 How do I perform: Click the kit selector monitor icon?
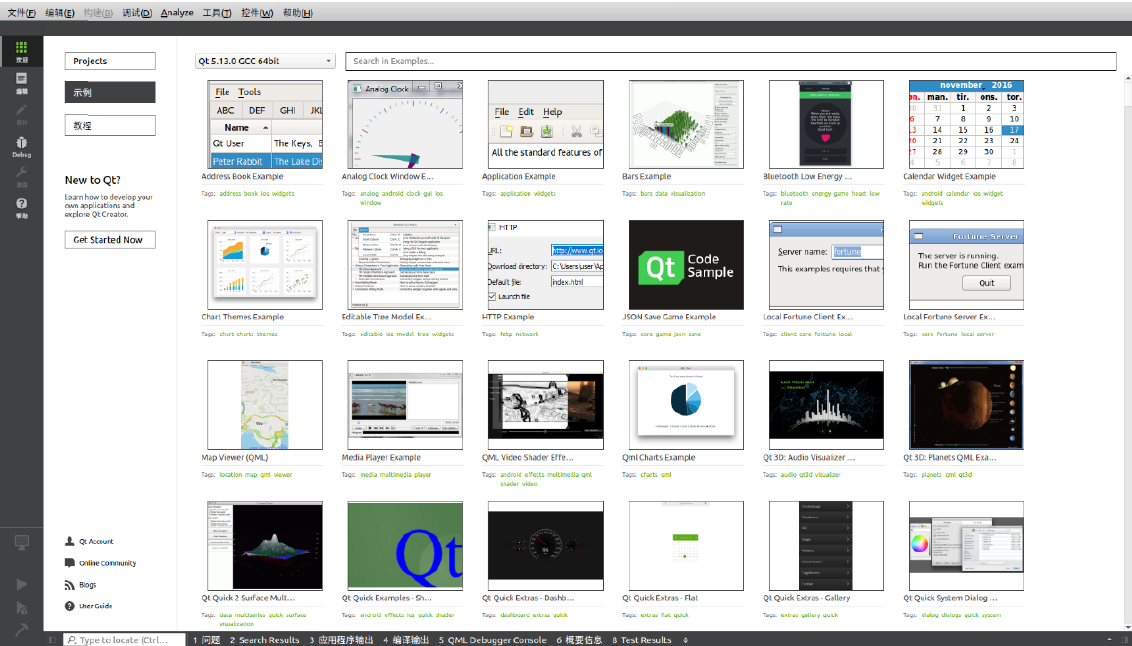pos(22,542)
